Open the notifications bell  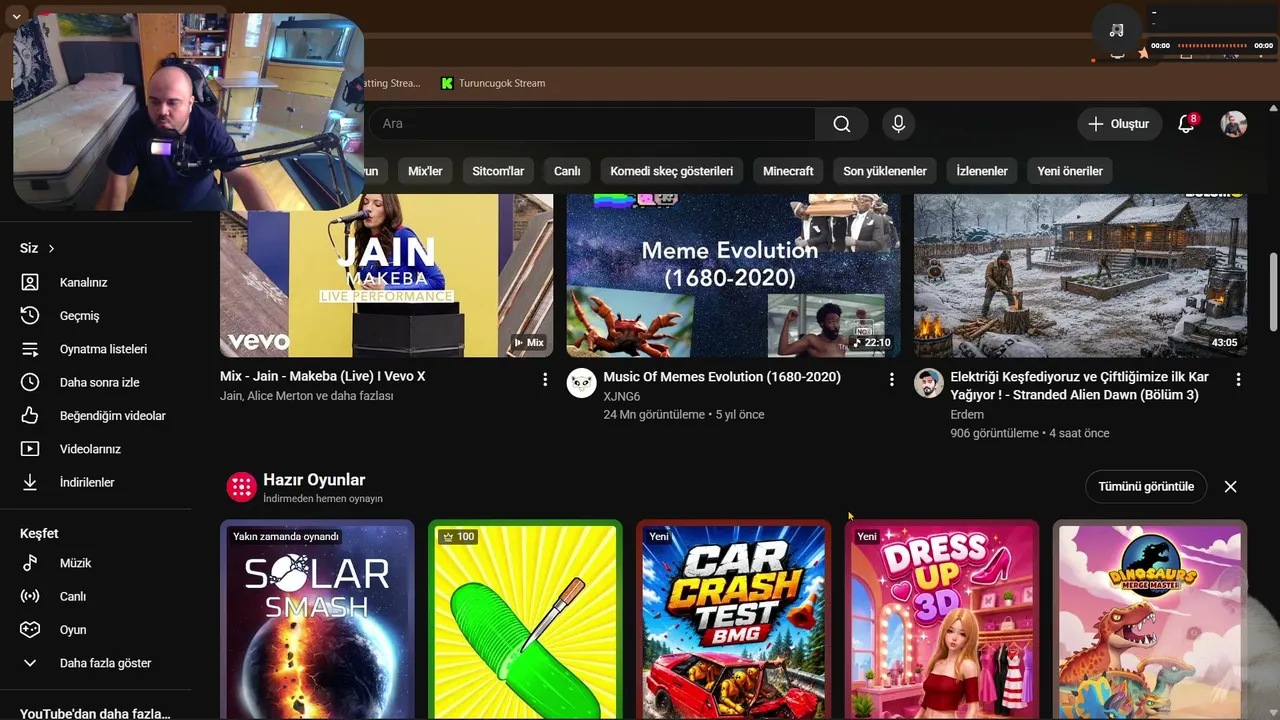(x=1186, y=124)
